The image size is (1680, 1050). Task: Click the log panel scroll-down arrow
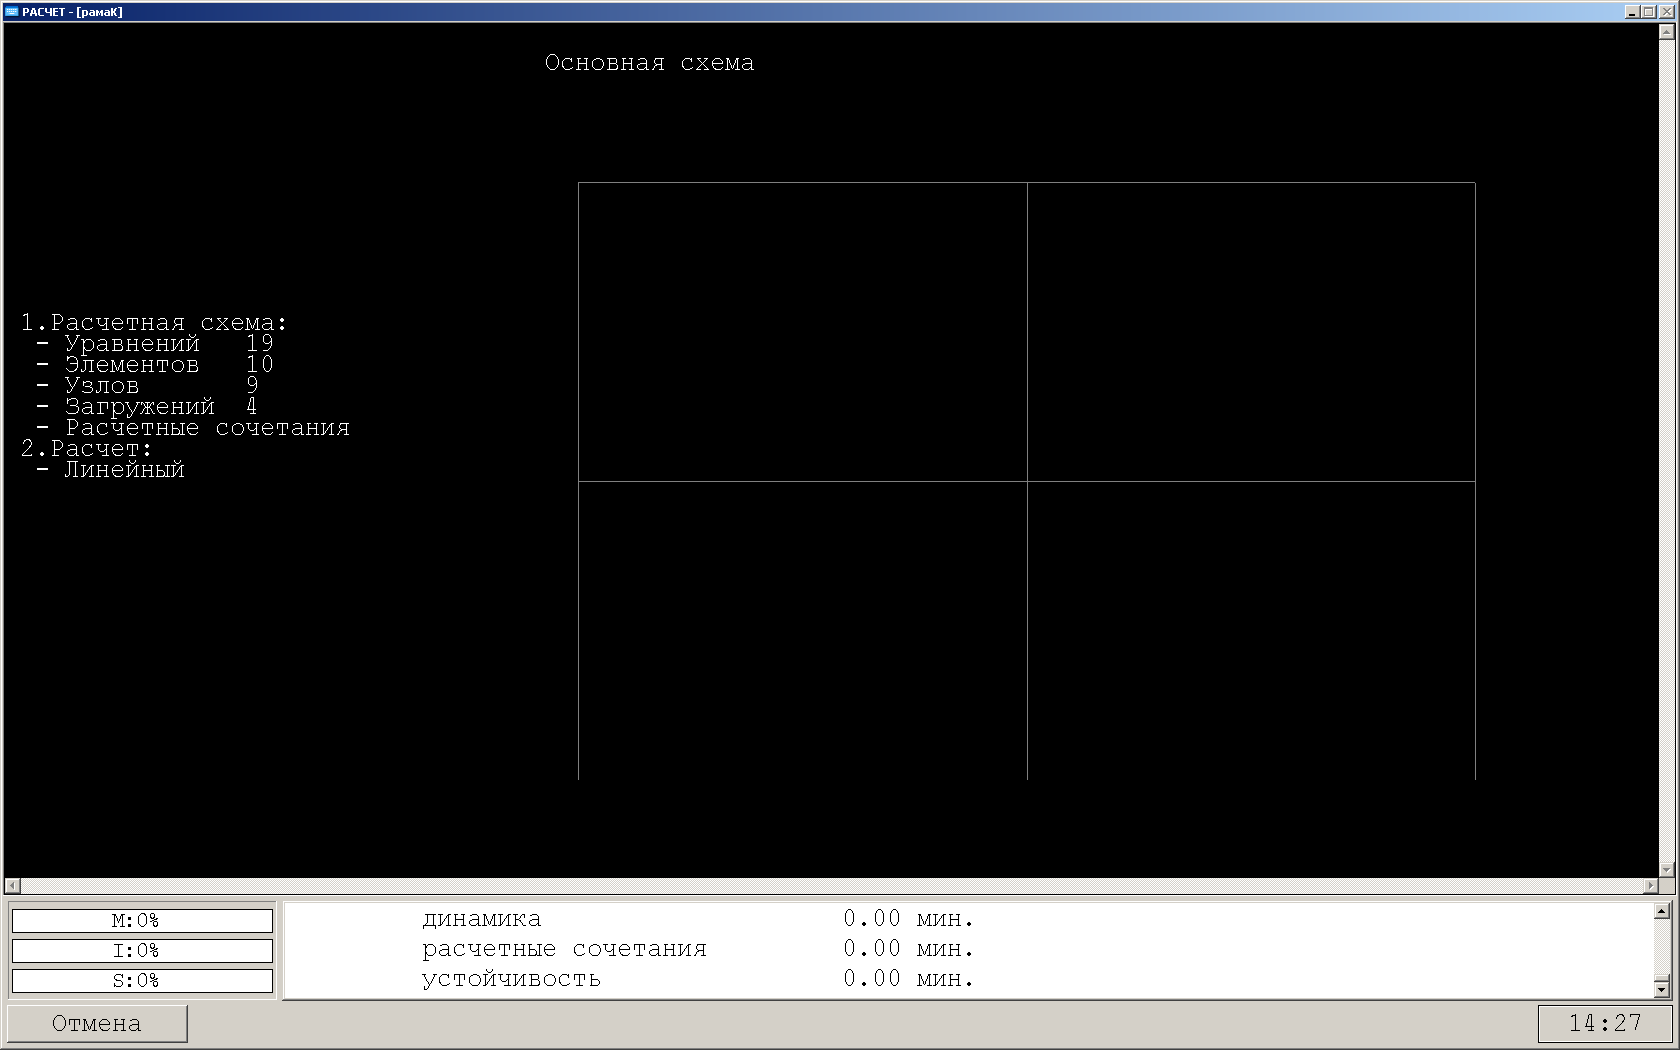coord(1662,989)
